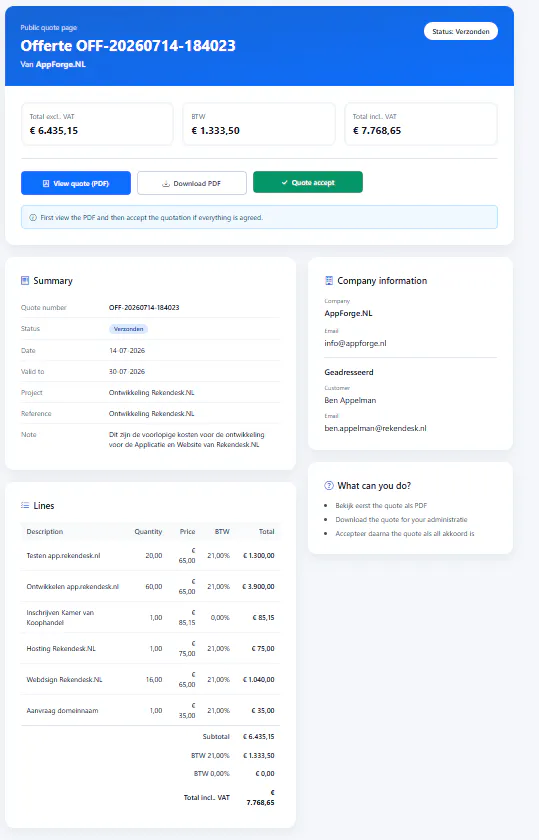The width and height of the screenshot is (539, 840).
Task: Click the Webdsign Rekendesk.NL line
Action: point(151,680)
